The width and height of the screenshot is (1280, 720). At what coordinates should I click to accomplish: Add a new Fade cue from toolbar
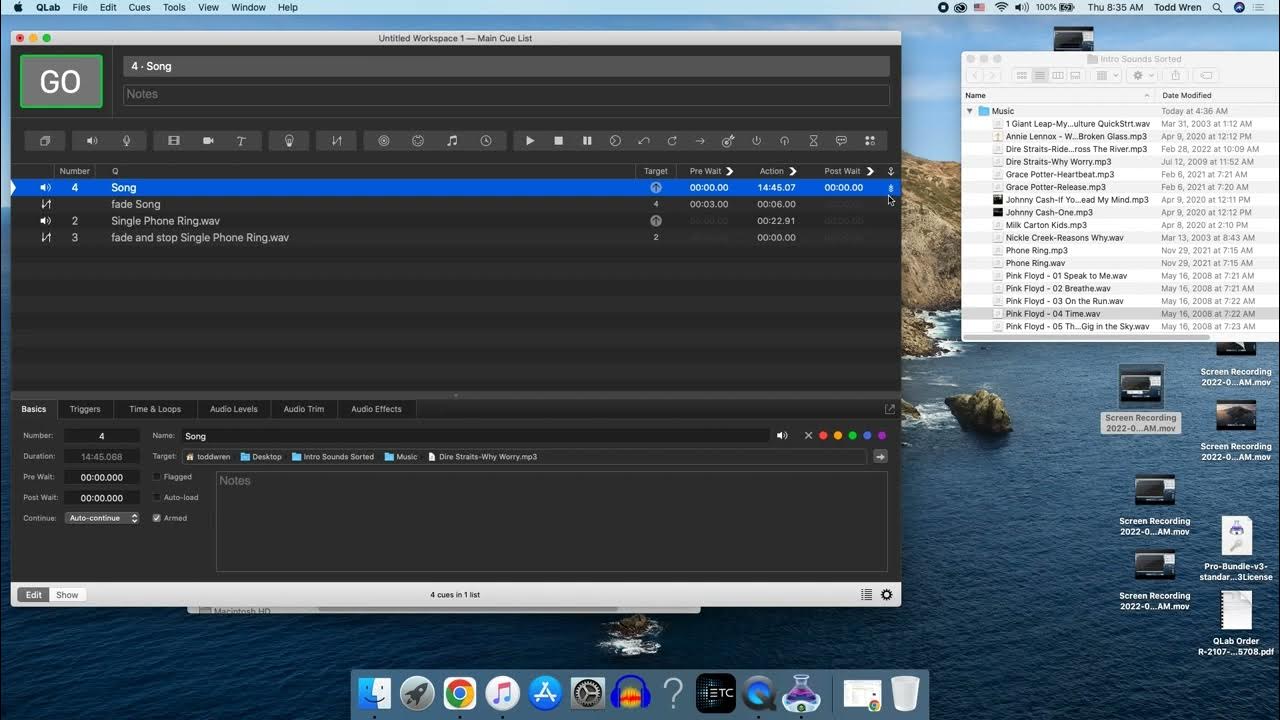337,141
